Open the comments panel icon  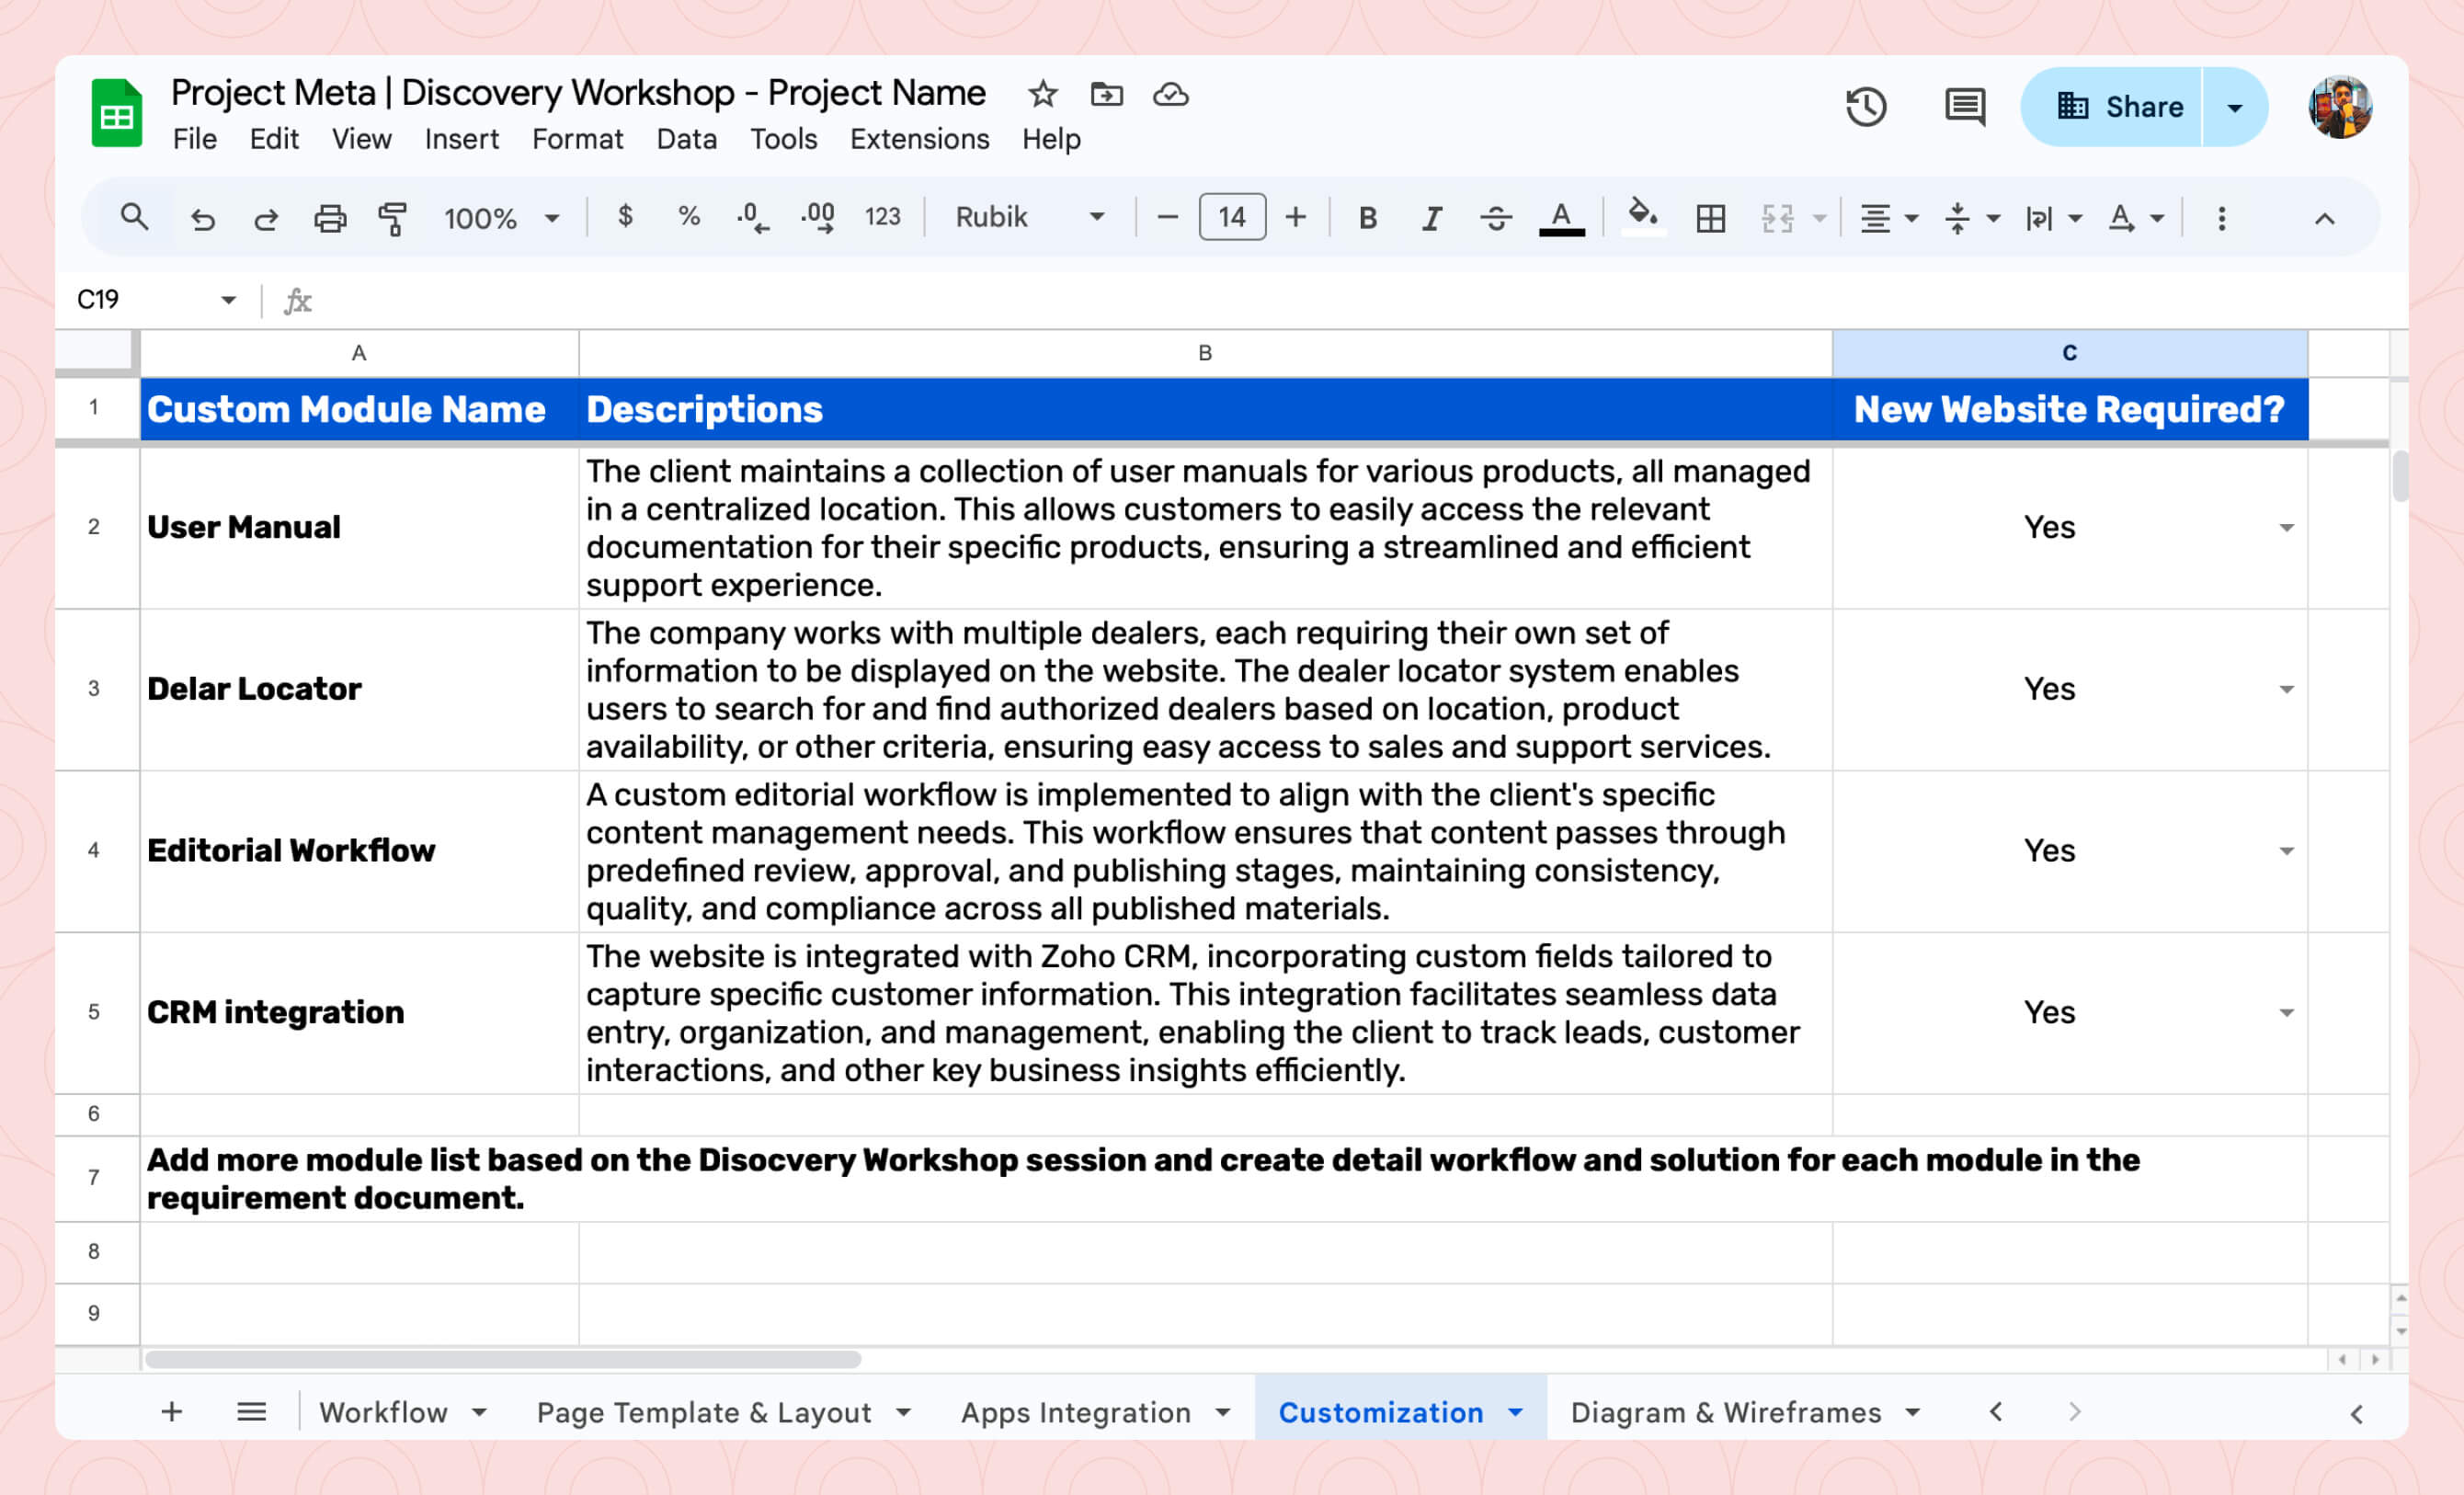pyautogui.click(x=1964, y=107)
